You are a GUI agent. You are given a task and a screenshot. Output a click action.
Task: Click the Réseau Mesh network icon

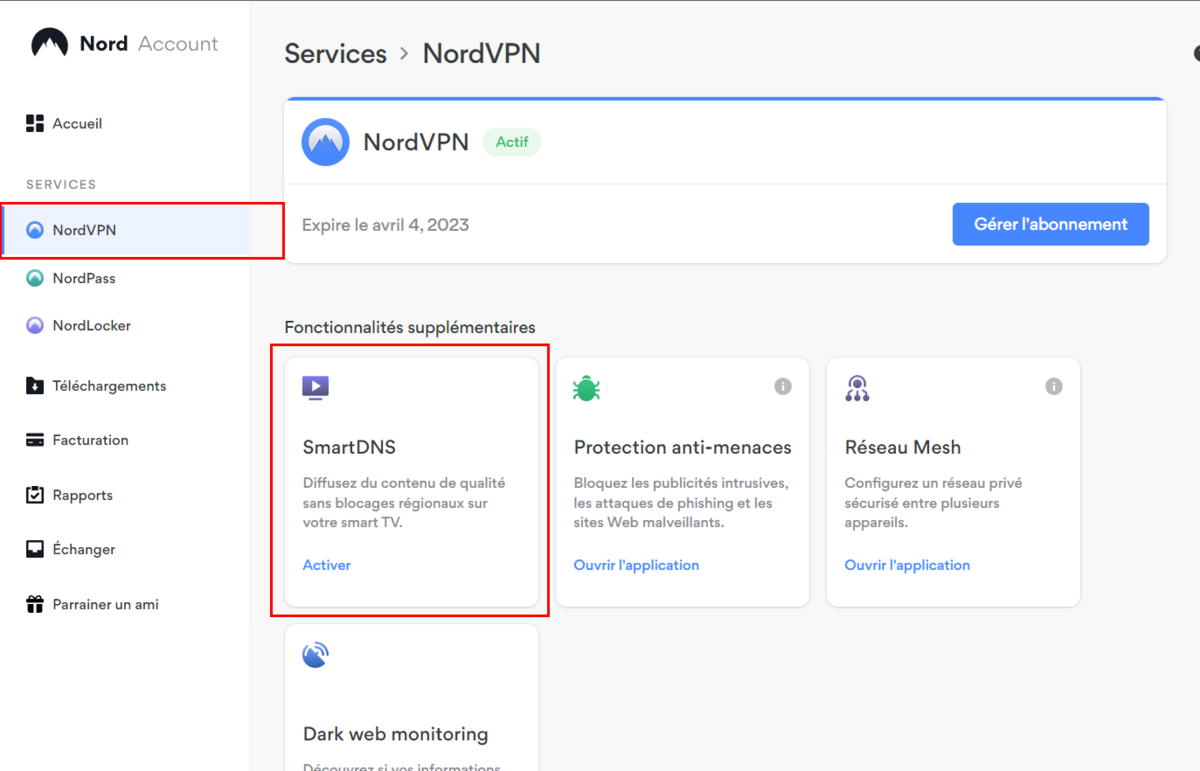tap(857, 388)
